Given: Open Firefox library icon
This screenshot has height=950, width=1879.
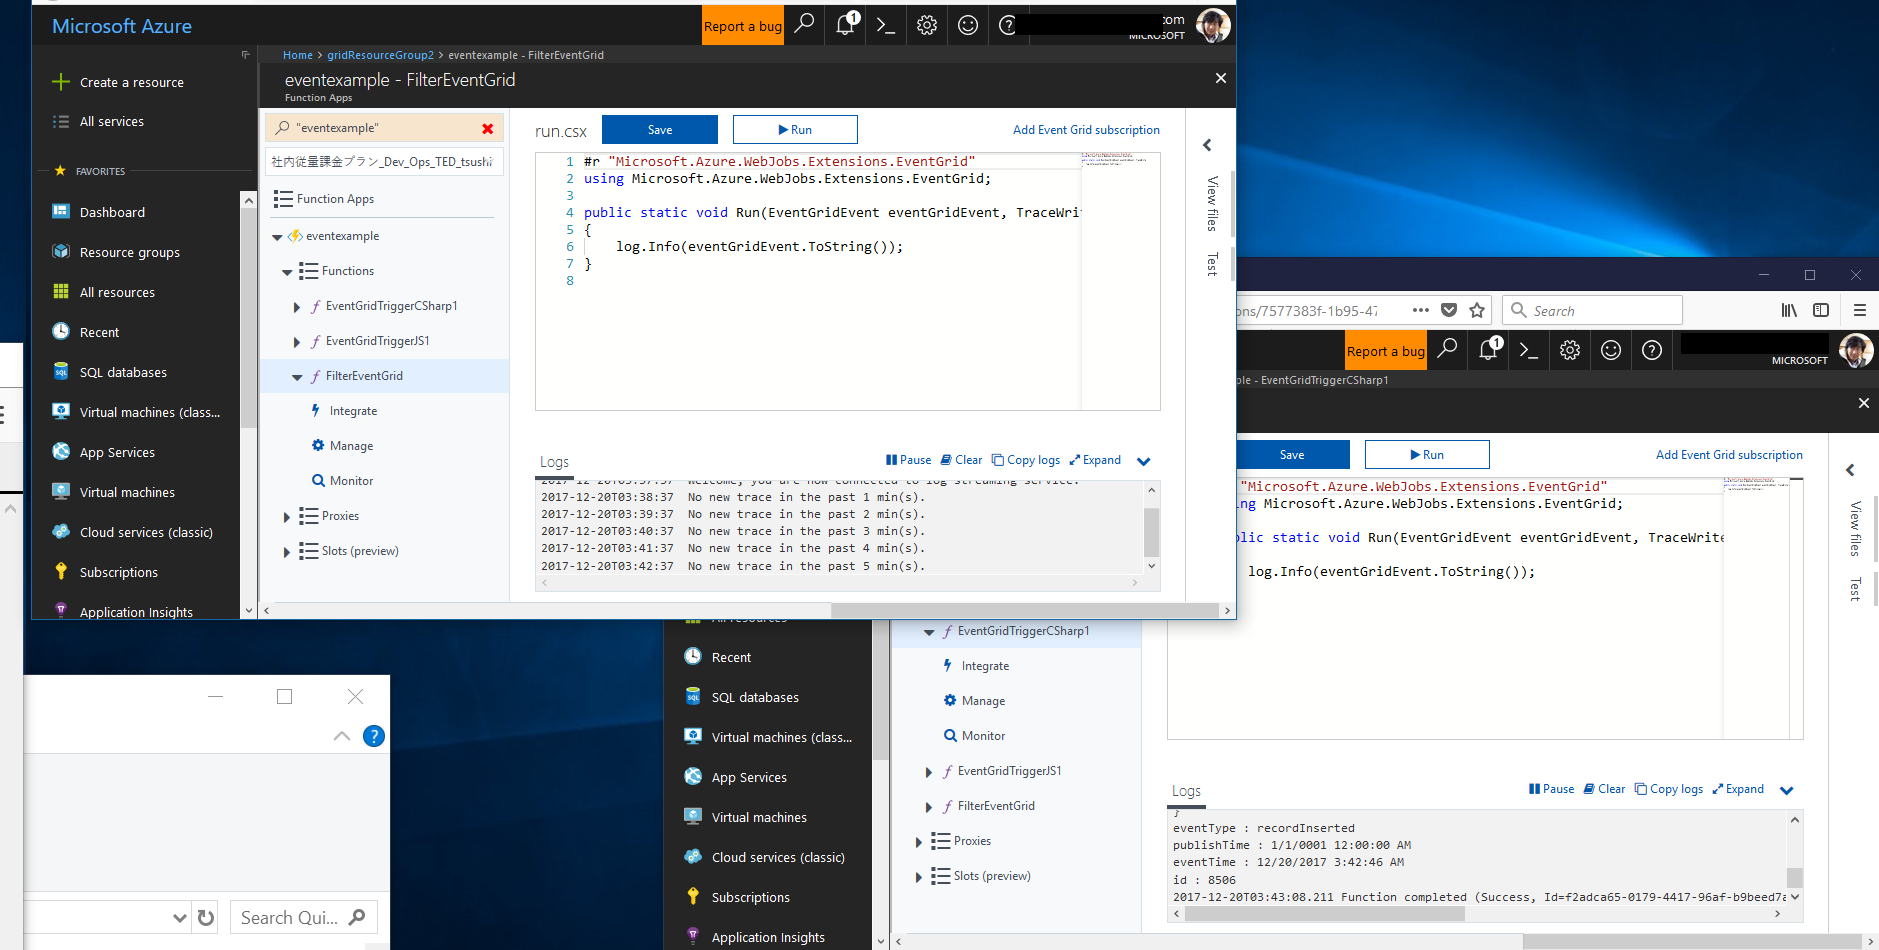Looking at the screenshot, I should 1789,310.
